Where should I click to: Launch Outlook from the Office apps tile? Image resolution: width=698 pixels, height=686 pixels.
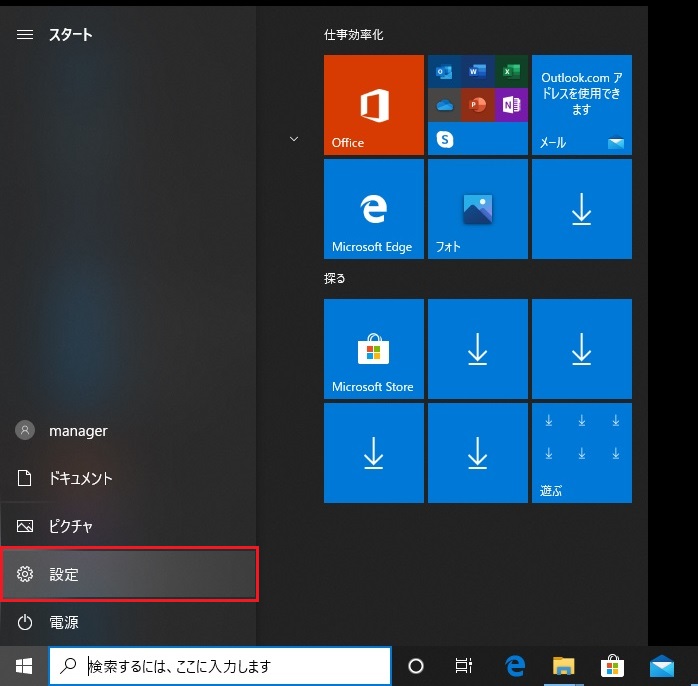coord(444,71)
